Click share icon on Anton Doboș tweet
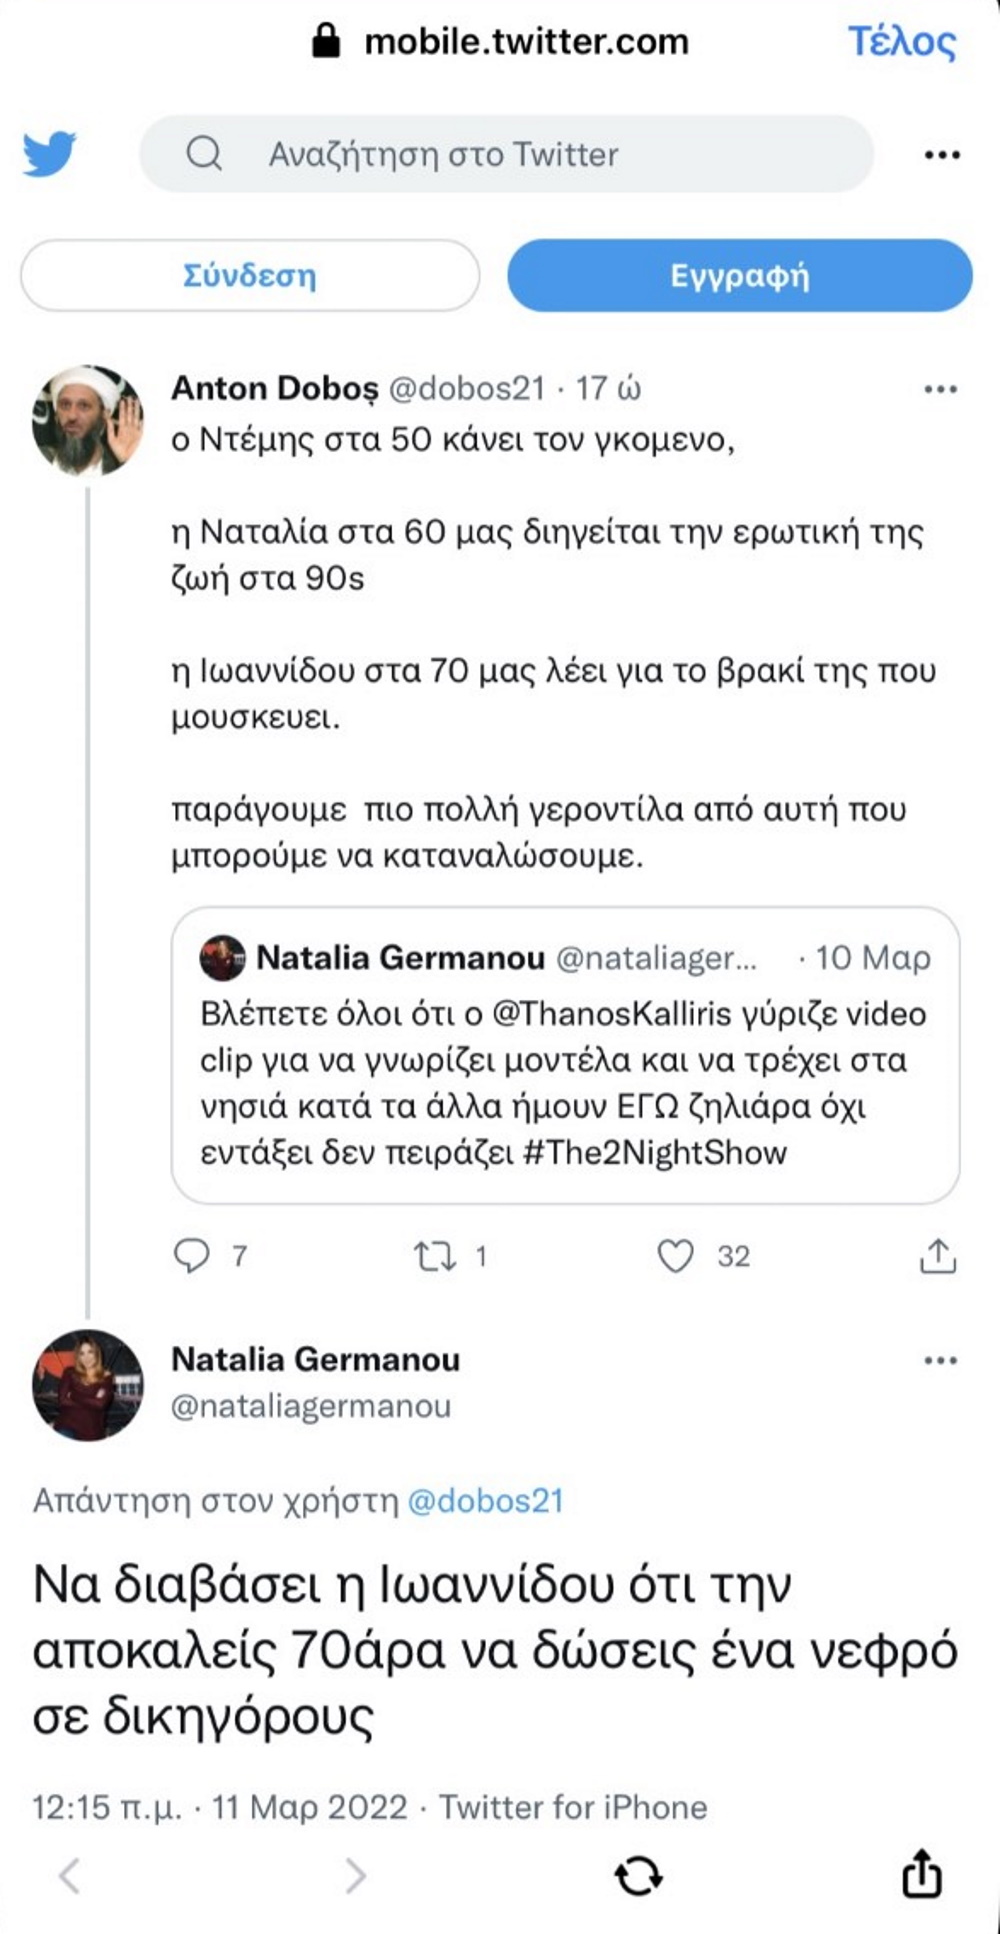 pos(937,1256)
